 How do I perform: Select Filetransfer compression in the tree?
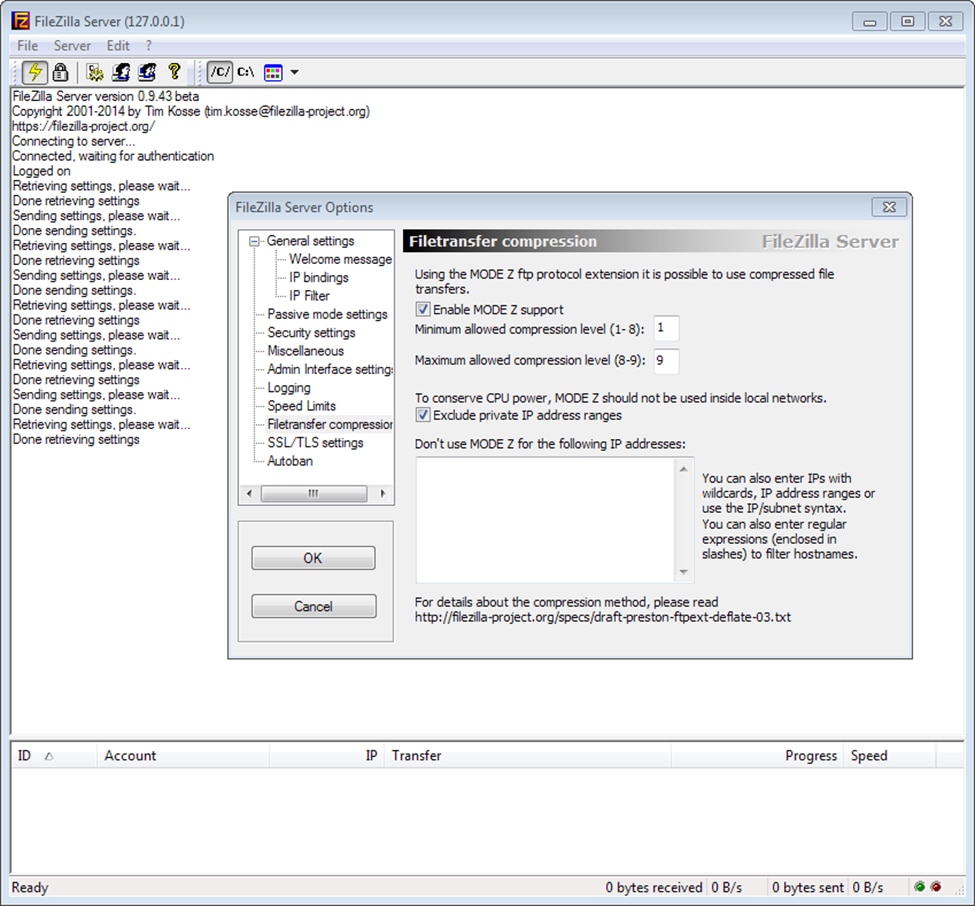click(330, 424)
